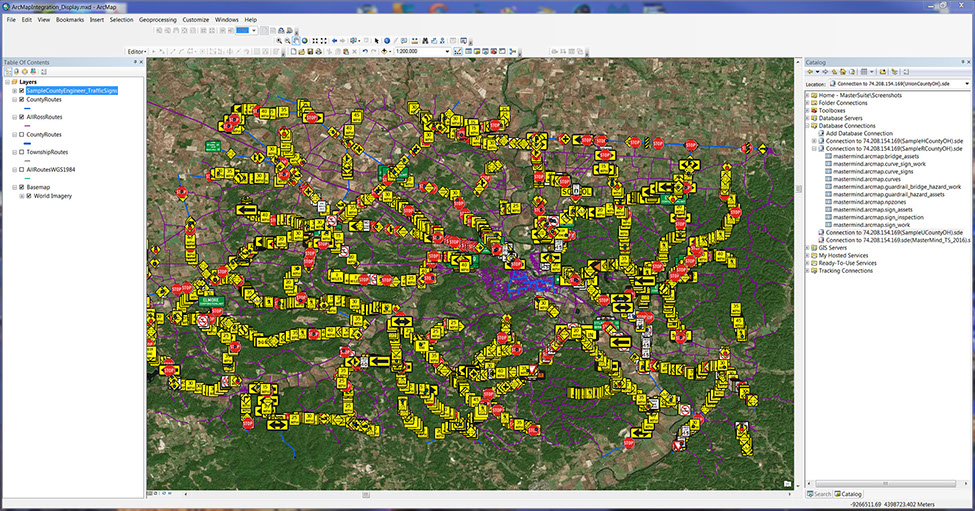Viewport: 975px width, 511px height.
Task: Click blue line symbol under CountyRoutes
Action: tap(25, 108)
